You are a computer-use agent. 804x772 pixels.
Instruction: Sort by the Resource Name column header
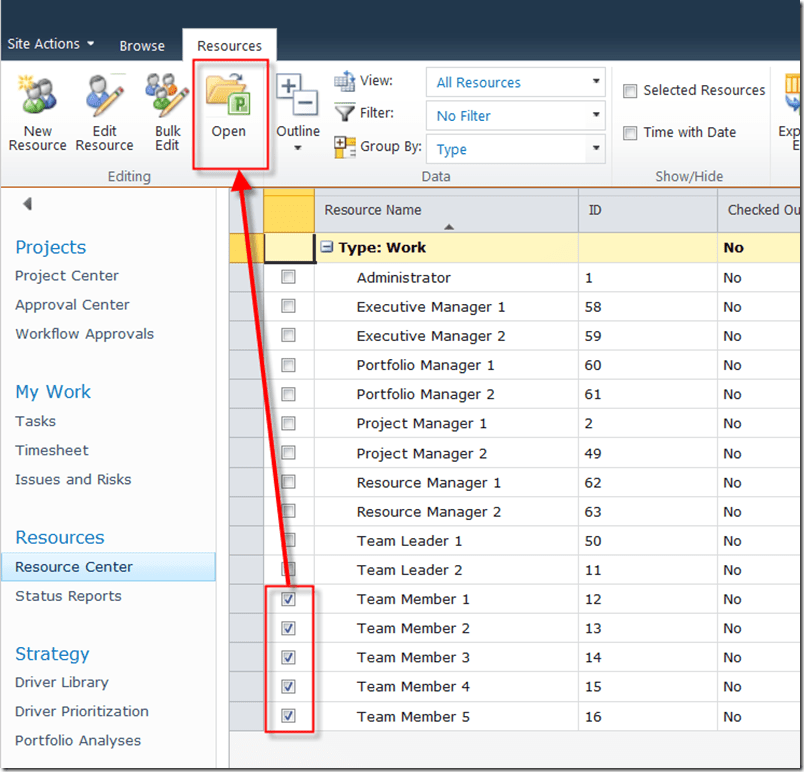pyautogui.click(x=373, y=210)
